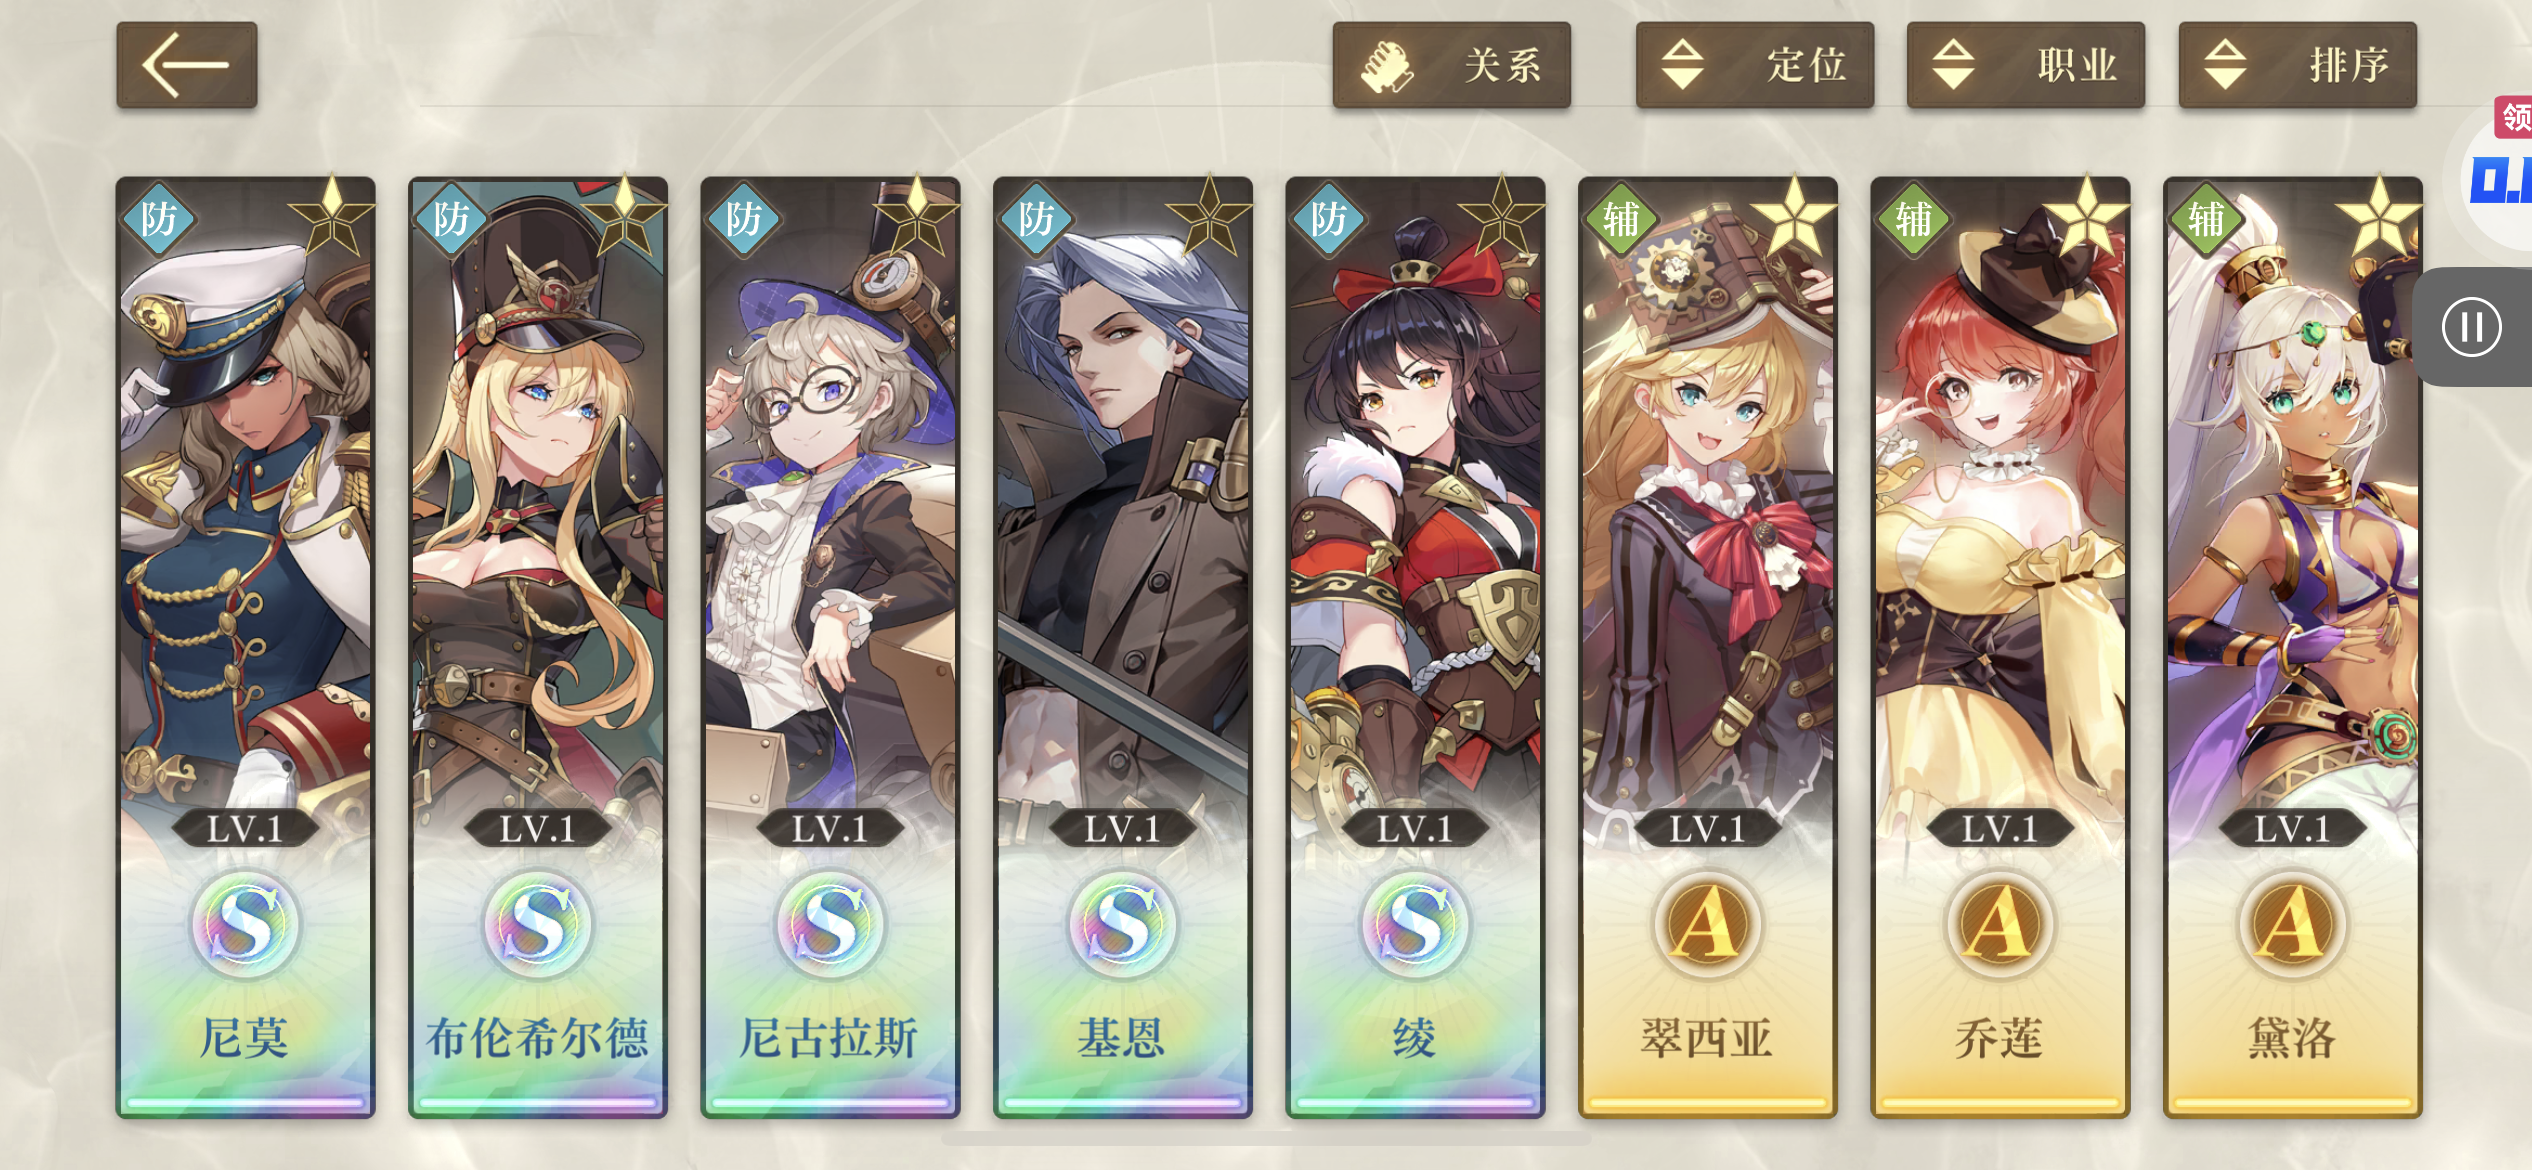This screenshot has height=1170, width=2532.
Task: Expand the 定位 sort dropdown
Action: coord(1755,65)
